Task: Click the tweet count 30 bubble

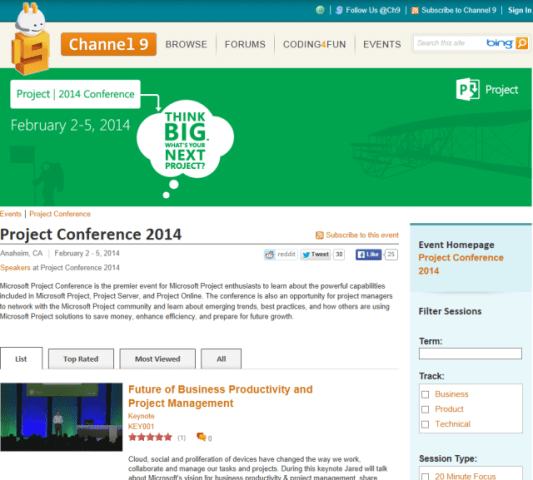Action: (x=339, y=255)
